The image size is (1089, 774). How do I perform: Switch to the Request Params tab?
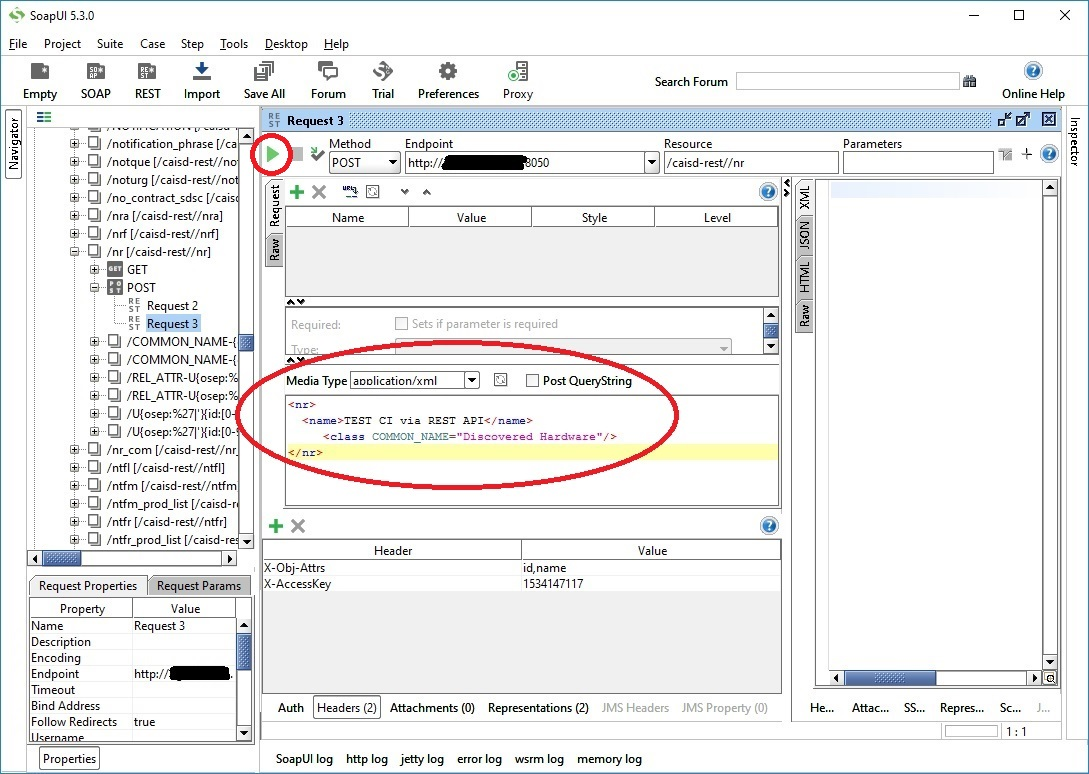pos(198,586)
